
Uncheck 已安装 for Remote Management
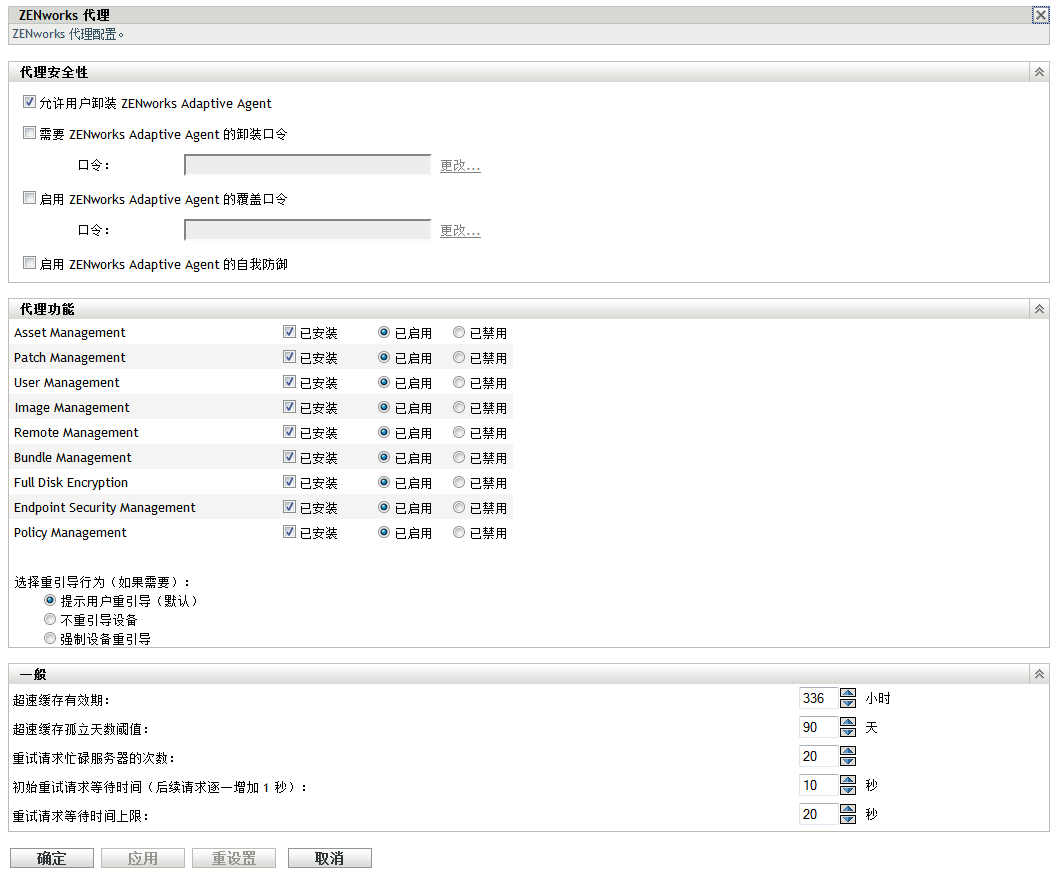[289, 431]
